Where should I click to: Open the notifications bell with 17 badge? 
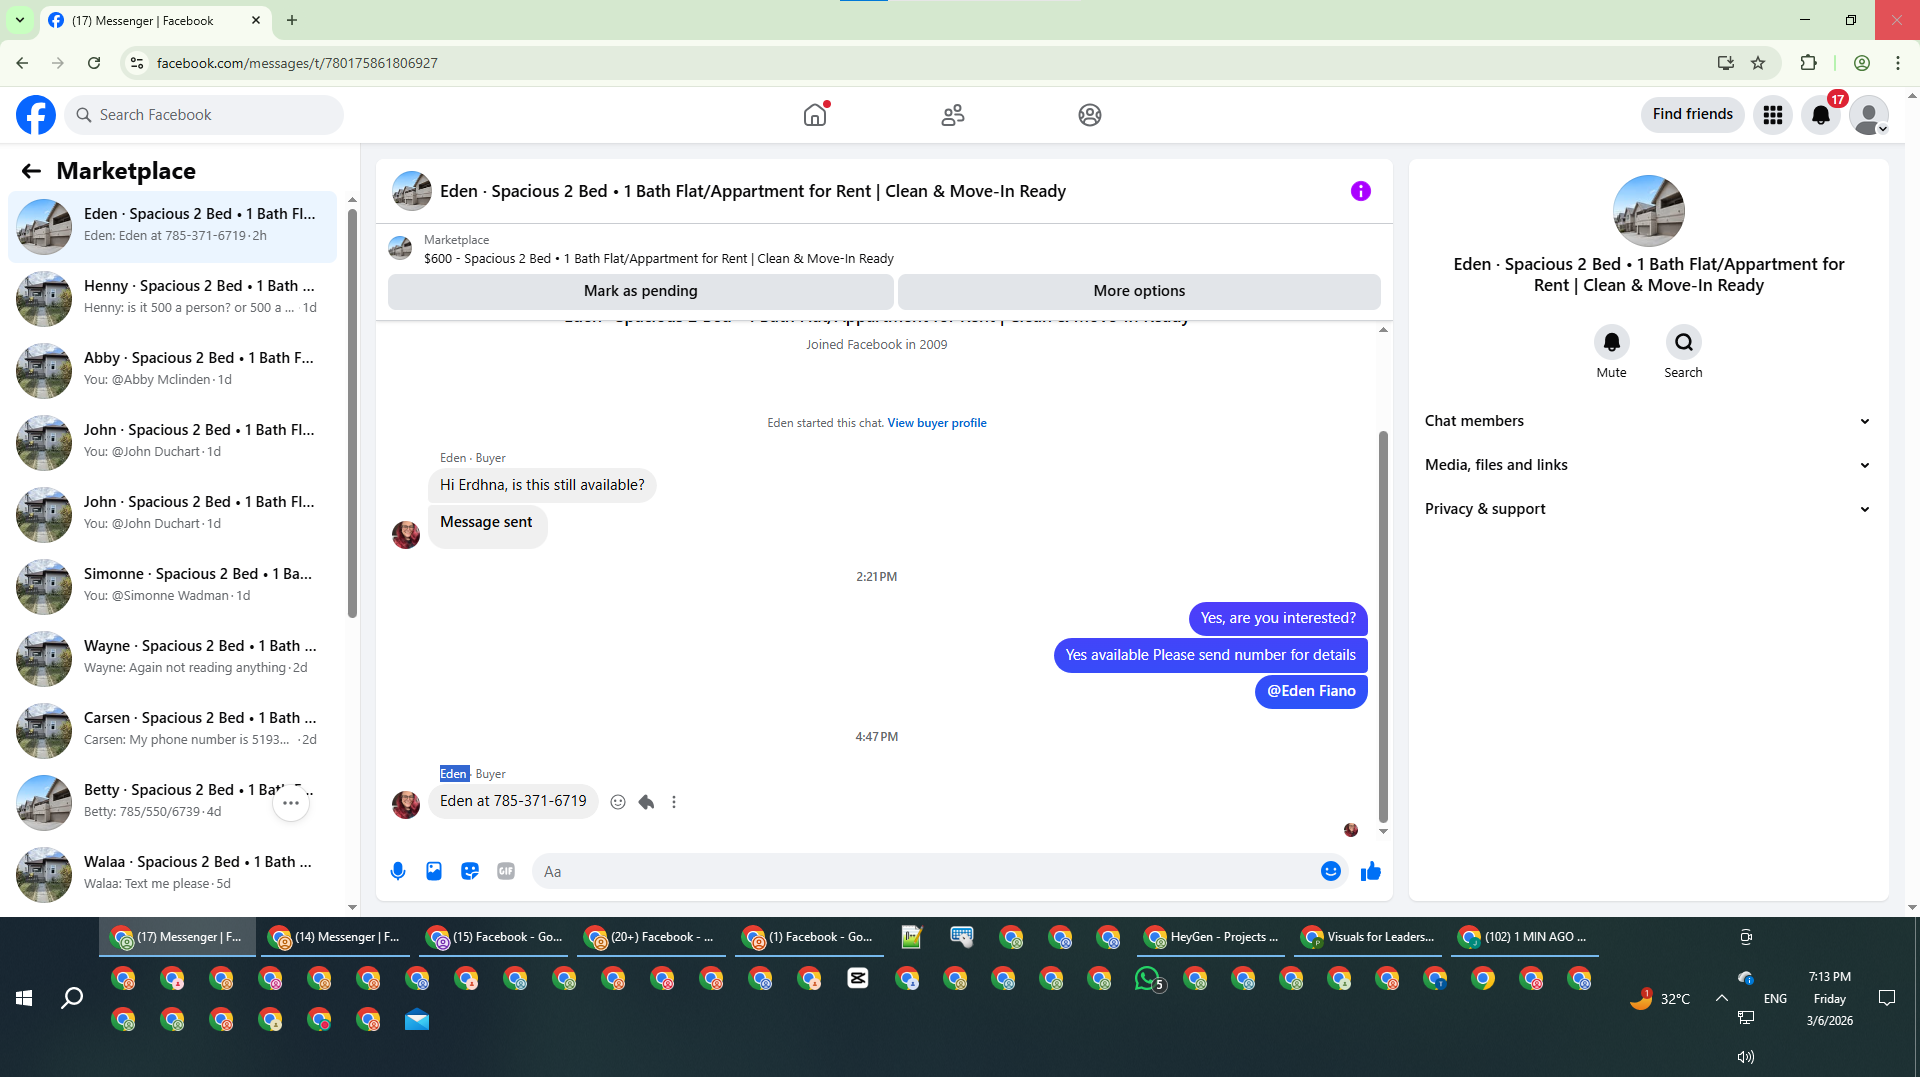[1821, 115]
